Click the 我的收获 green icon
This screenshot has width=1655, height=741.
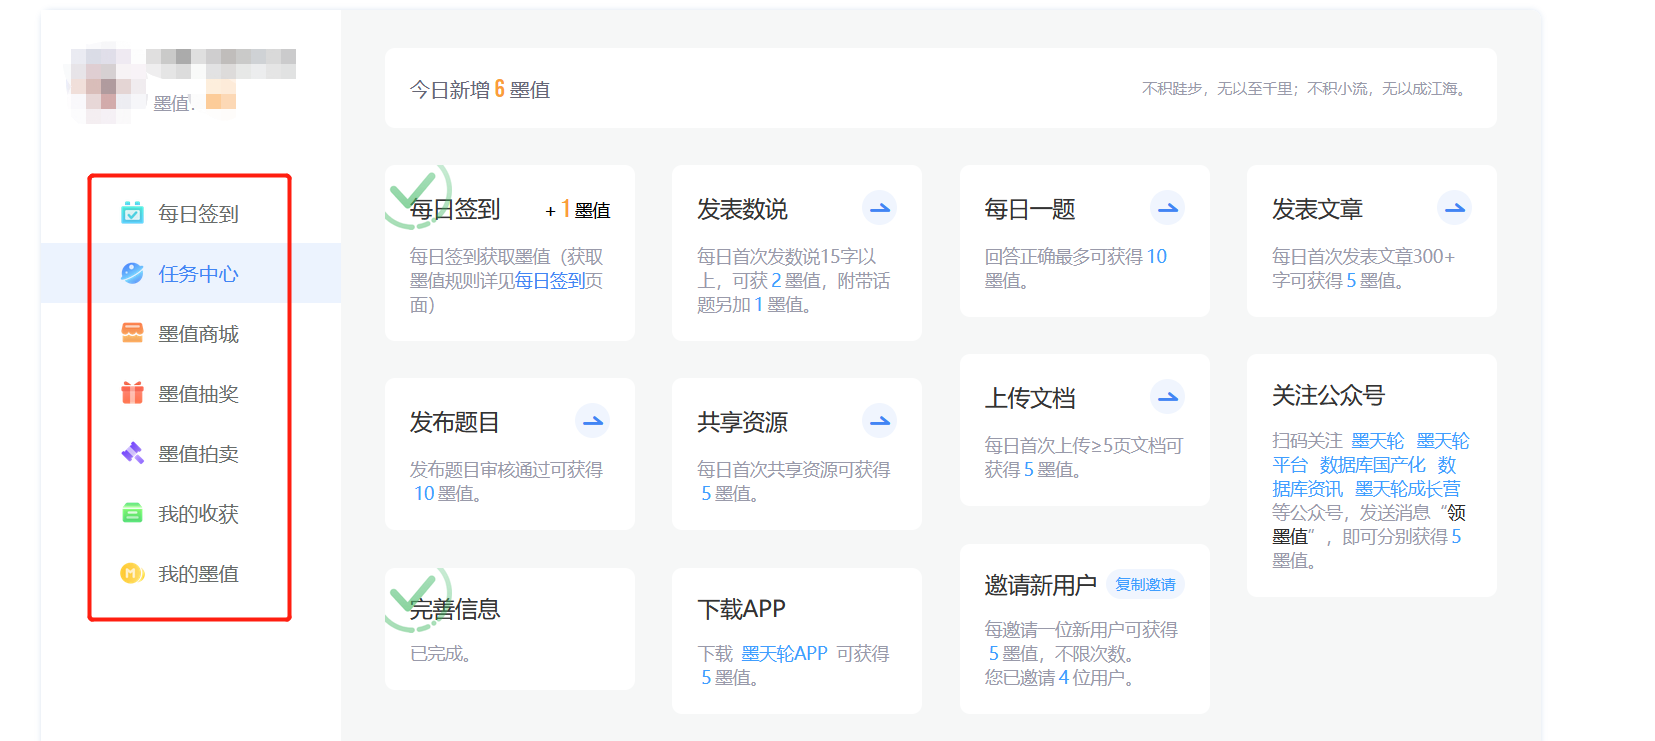[132, 513]
